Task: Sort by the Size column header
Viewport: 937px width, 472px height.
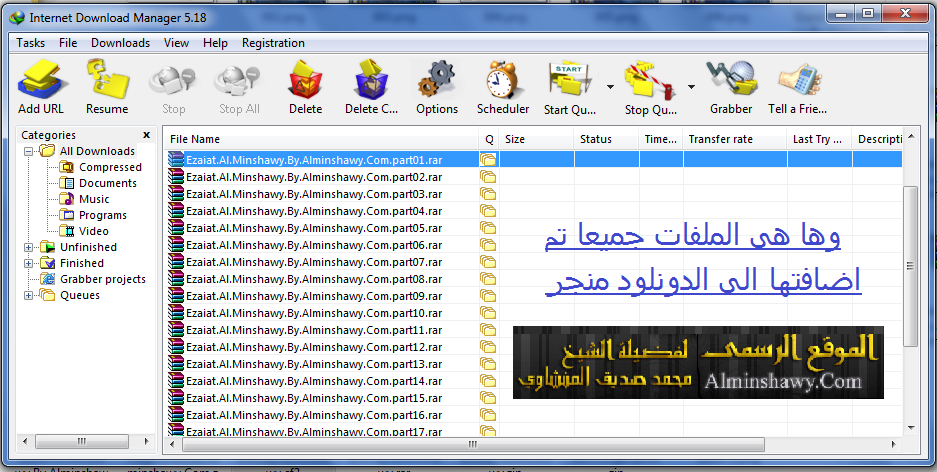Action: pos(537,139)
